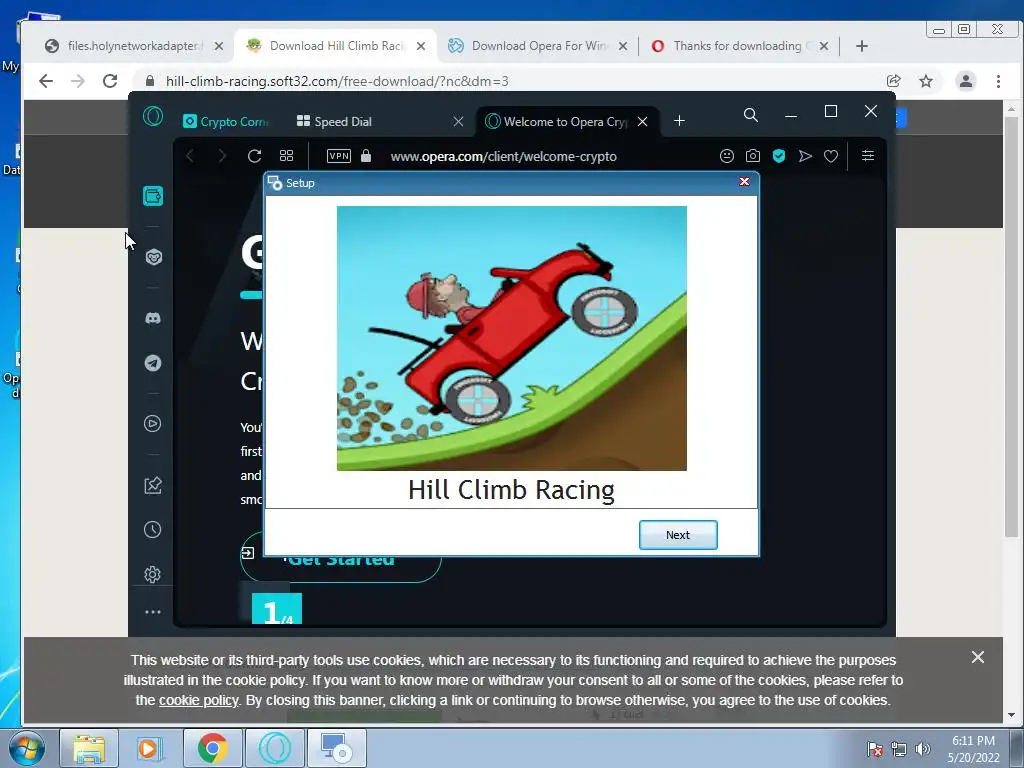This screenshot has height=768, width=1024.
Task: Click the three-dots sidebar setup icon
Action: point(153,612)
